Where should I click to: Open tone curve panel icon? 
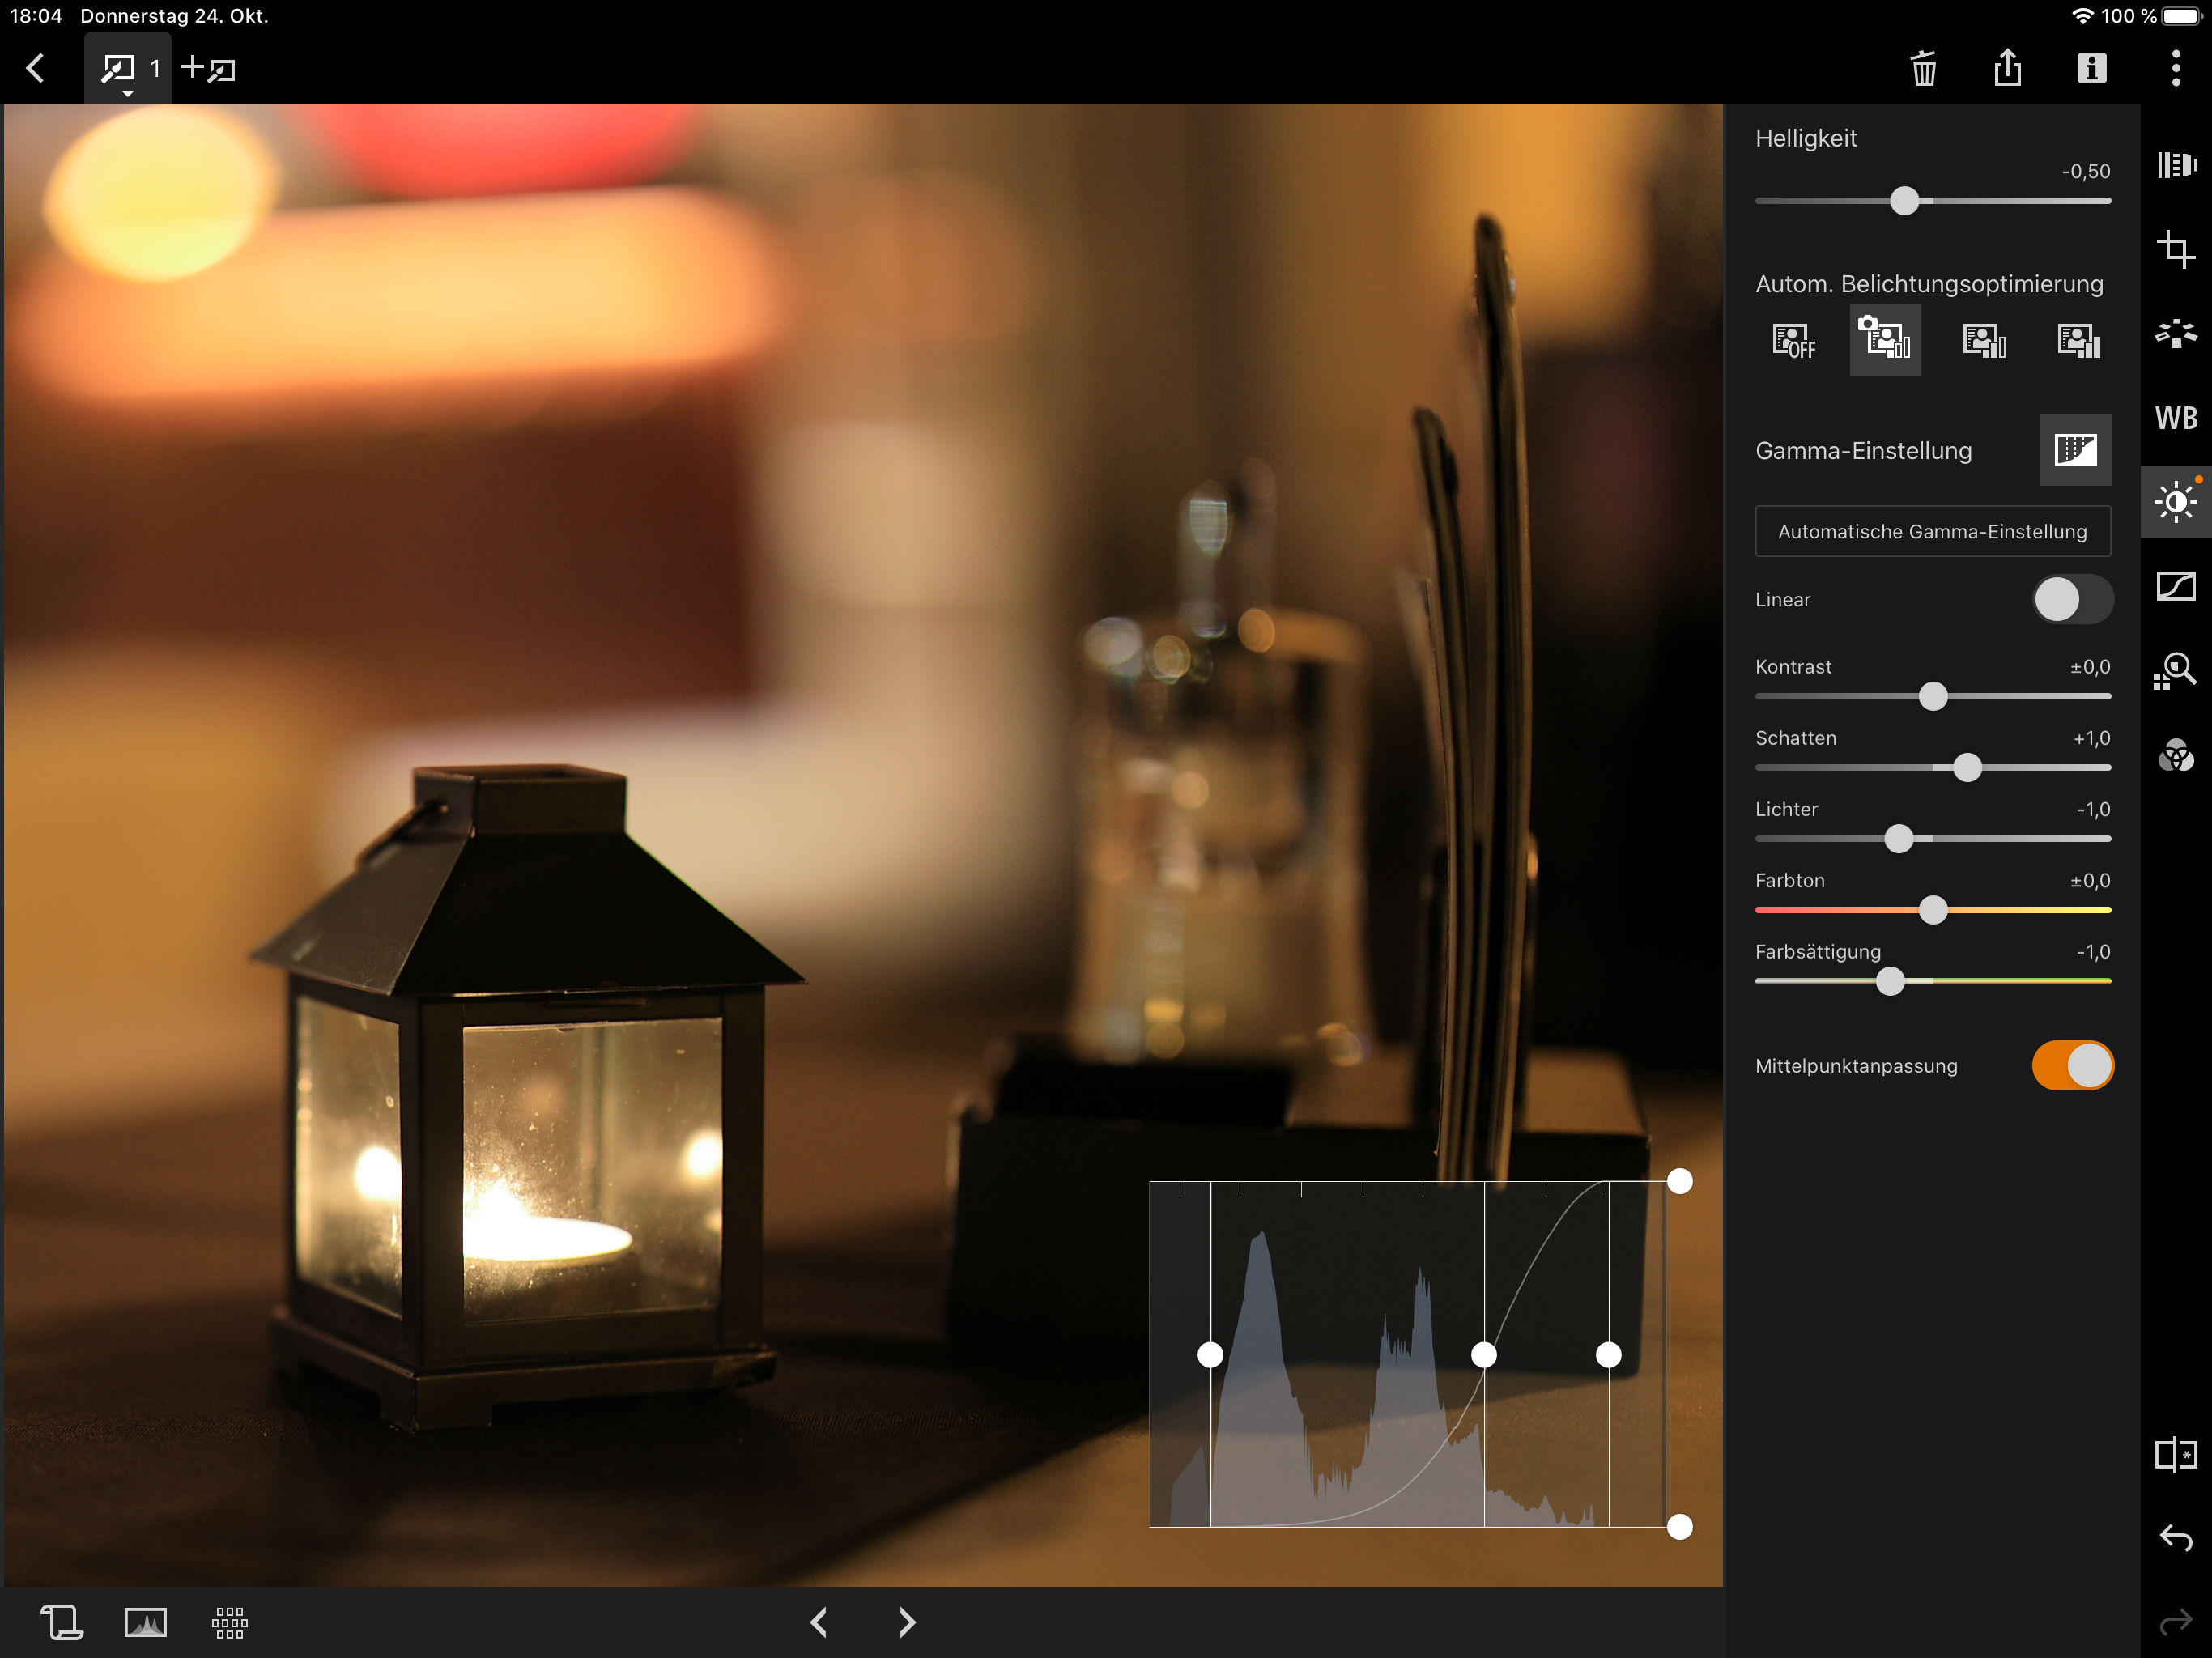[x=2175, y=586]
